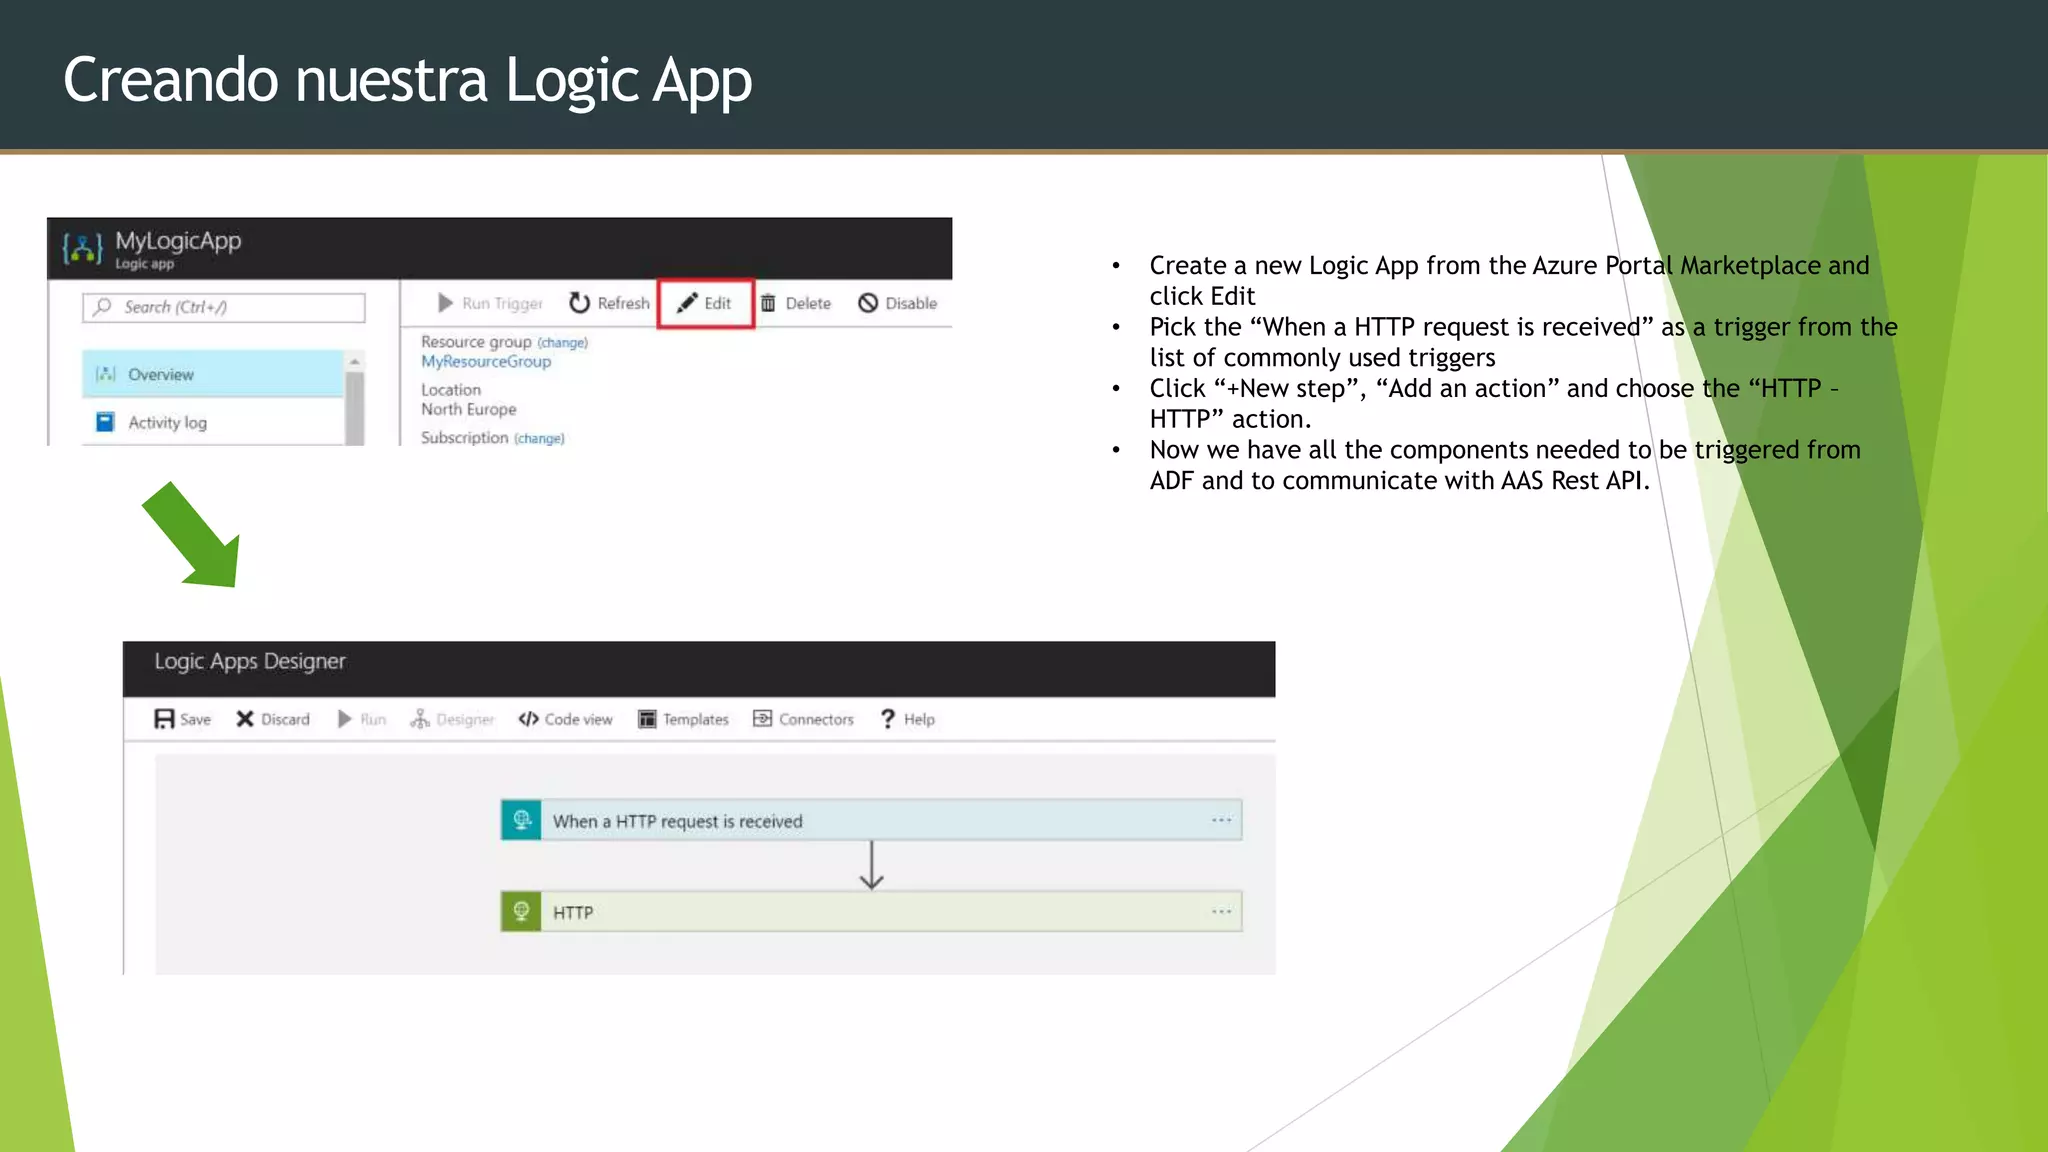
Task: Open MyResourceGroup link
Action: [486, 362]
